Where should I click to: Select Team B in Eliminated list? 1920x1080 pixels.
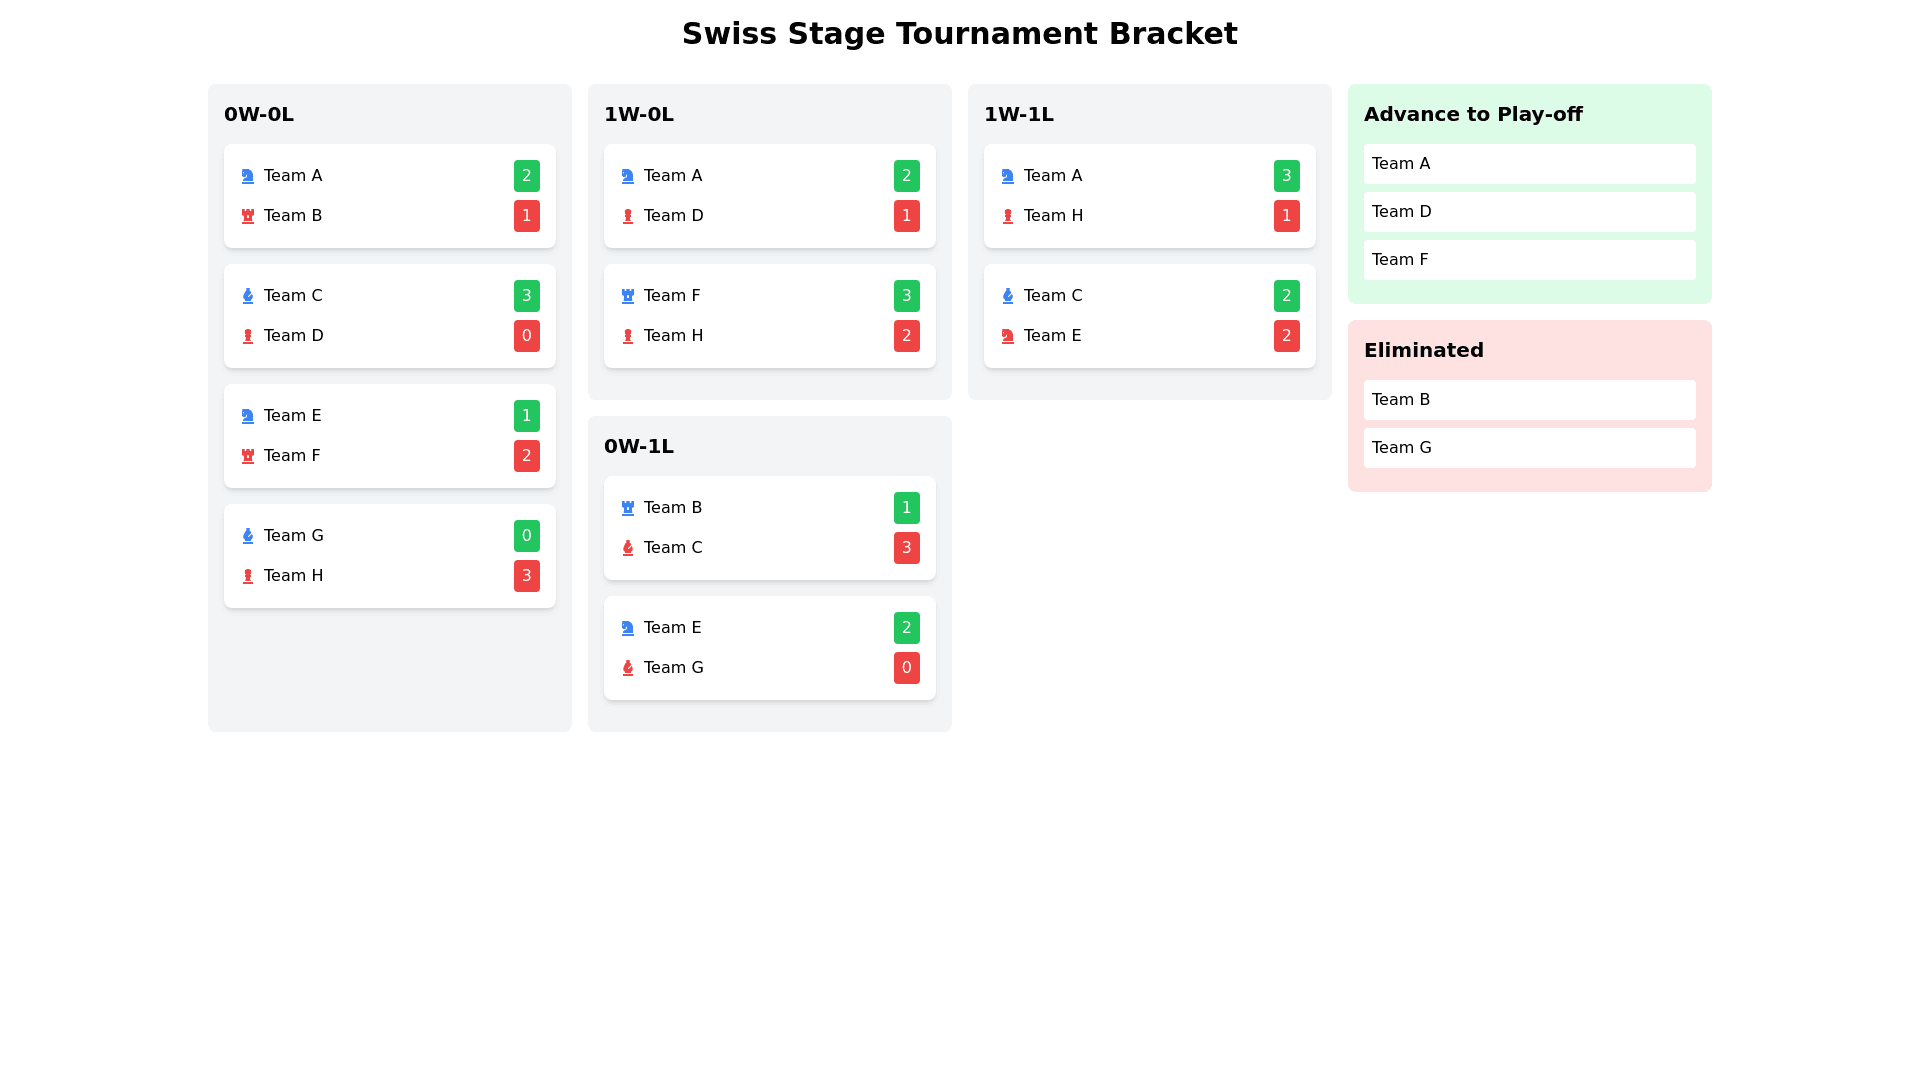pyautogui.click(x=1529, y=400)
